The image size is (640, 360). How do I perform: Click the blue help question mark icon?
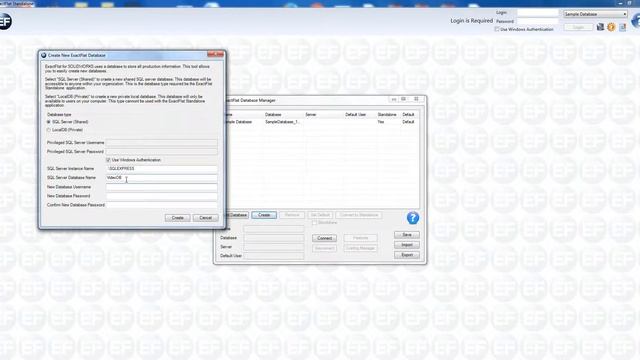click(413, 218)
